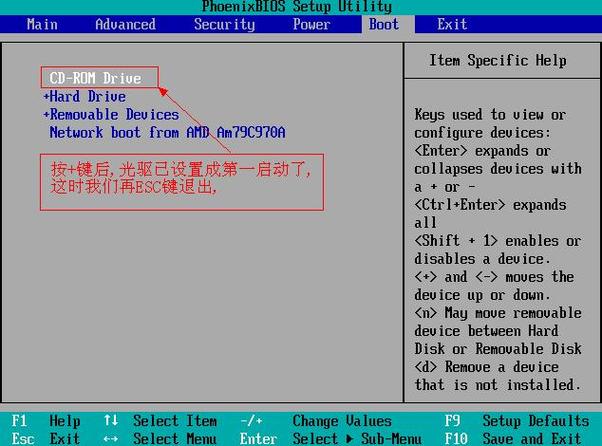Go to the Exit tab
This screenshot has height=446, width=602.
click(452, 24)
